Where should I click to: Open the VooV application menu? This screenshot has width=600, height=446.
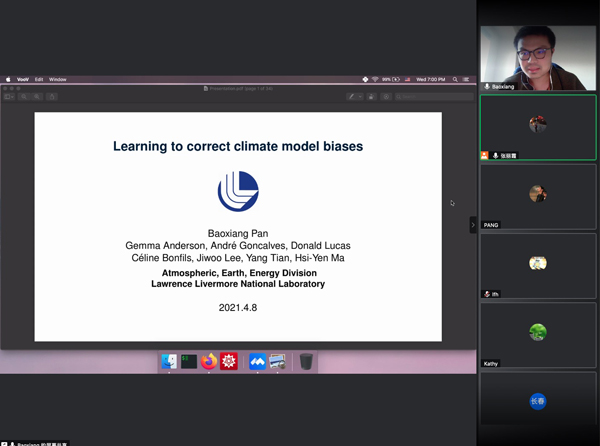pyautogui.click(x=23, y=80)
